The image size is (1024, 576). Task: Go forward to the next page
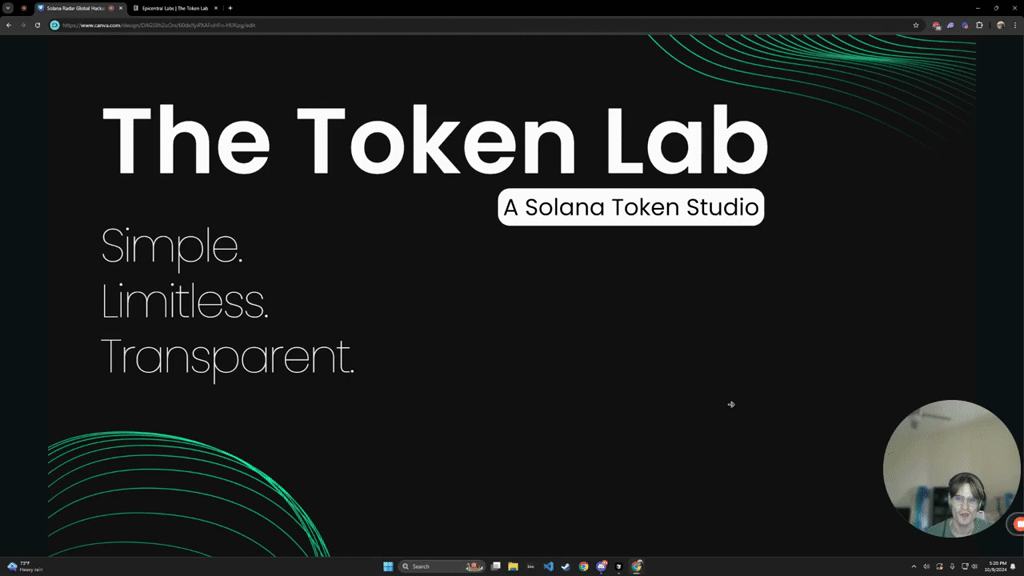23,25
